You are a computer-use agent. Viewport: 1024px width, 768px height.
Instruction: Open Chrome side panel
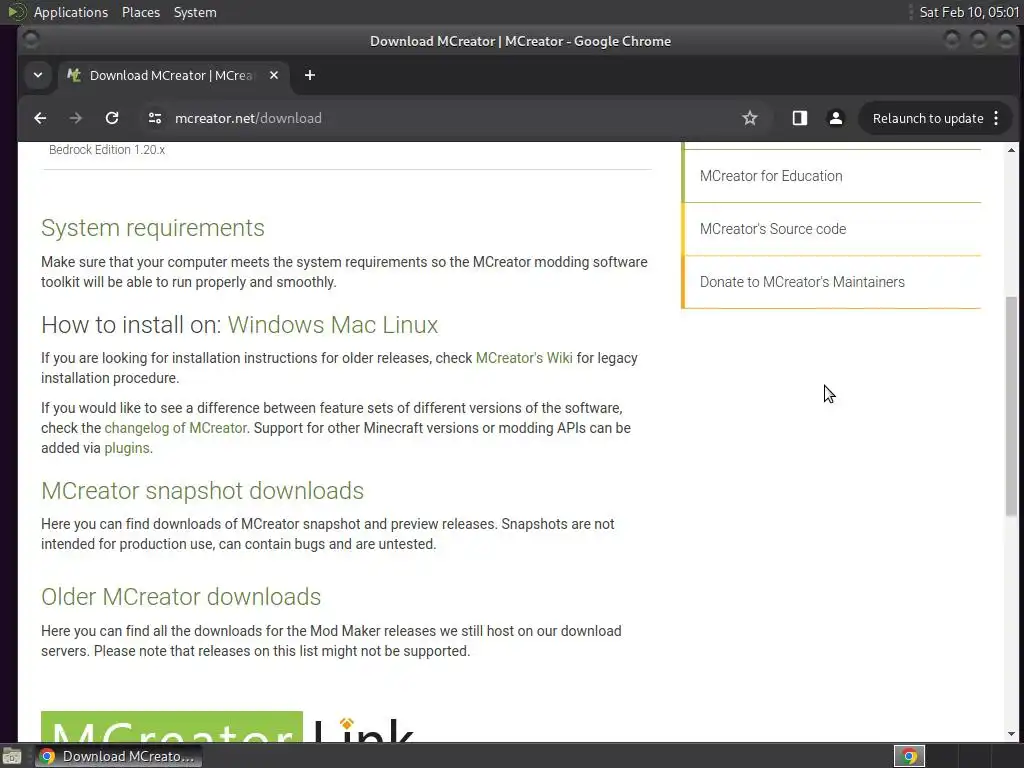tap(799, 118)
